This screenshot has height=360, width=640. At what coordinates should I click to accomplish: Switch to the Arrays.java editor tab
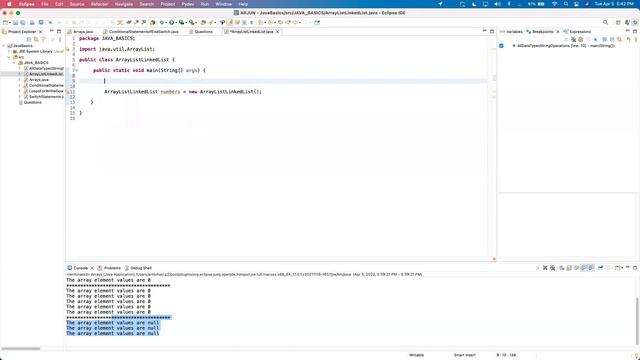pos(83,31)
